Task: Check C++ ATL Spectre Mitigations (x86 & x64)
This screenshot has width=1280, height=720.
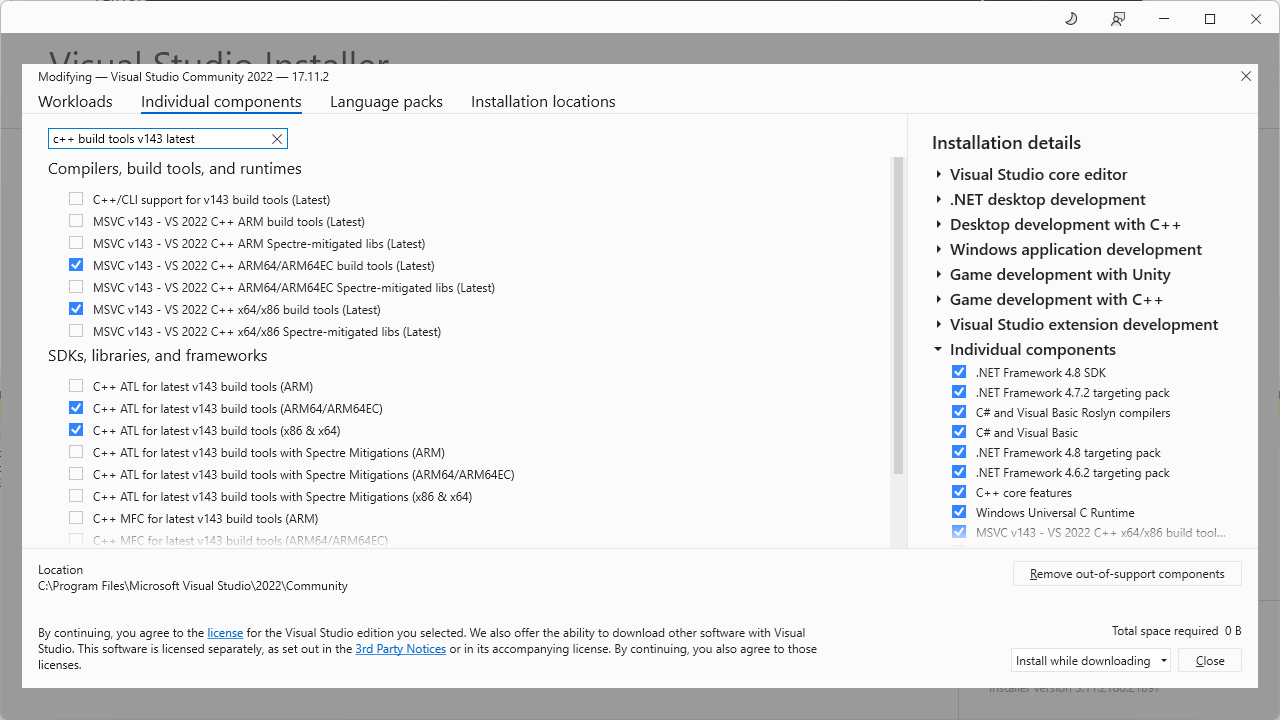Action: coord(76,497)
